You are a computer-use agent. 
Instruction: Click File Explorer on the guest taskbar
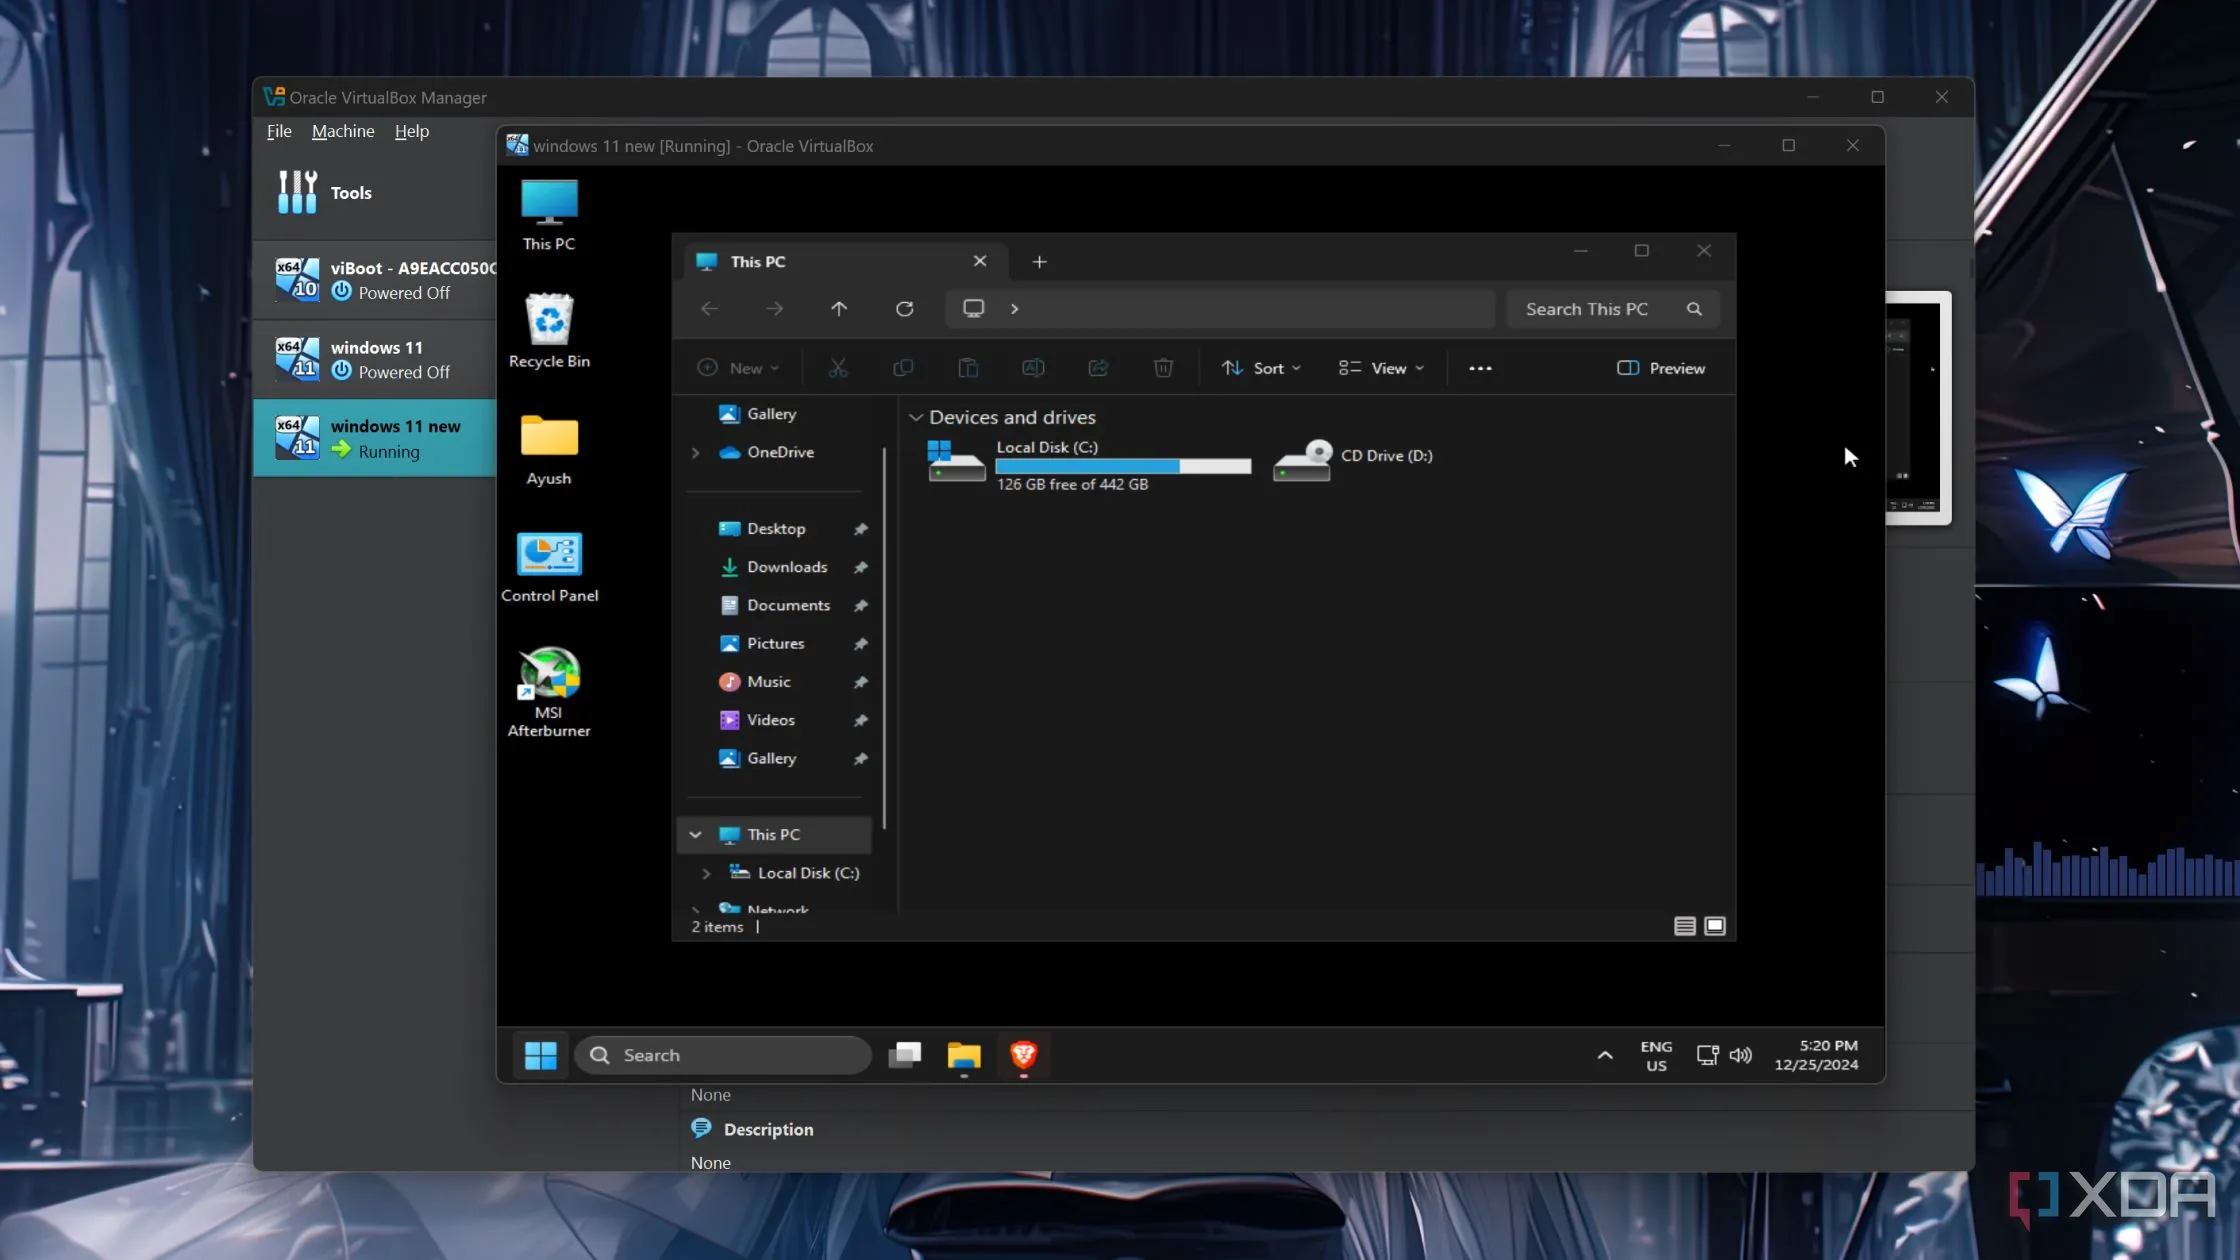coord(964,1055)
